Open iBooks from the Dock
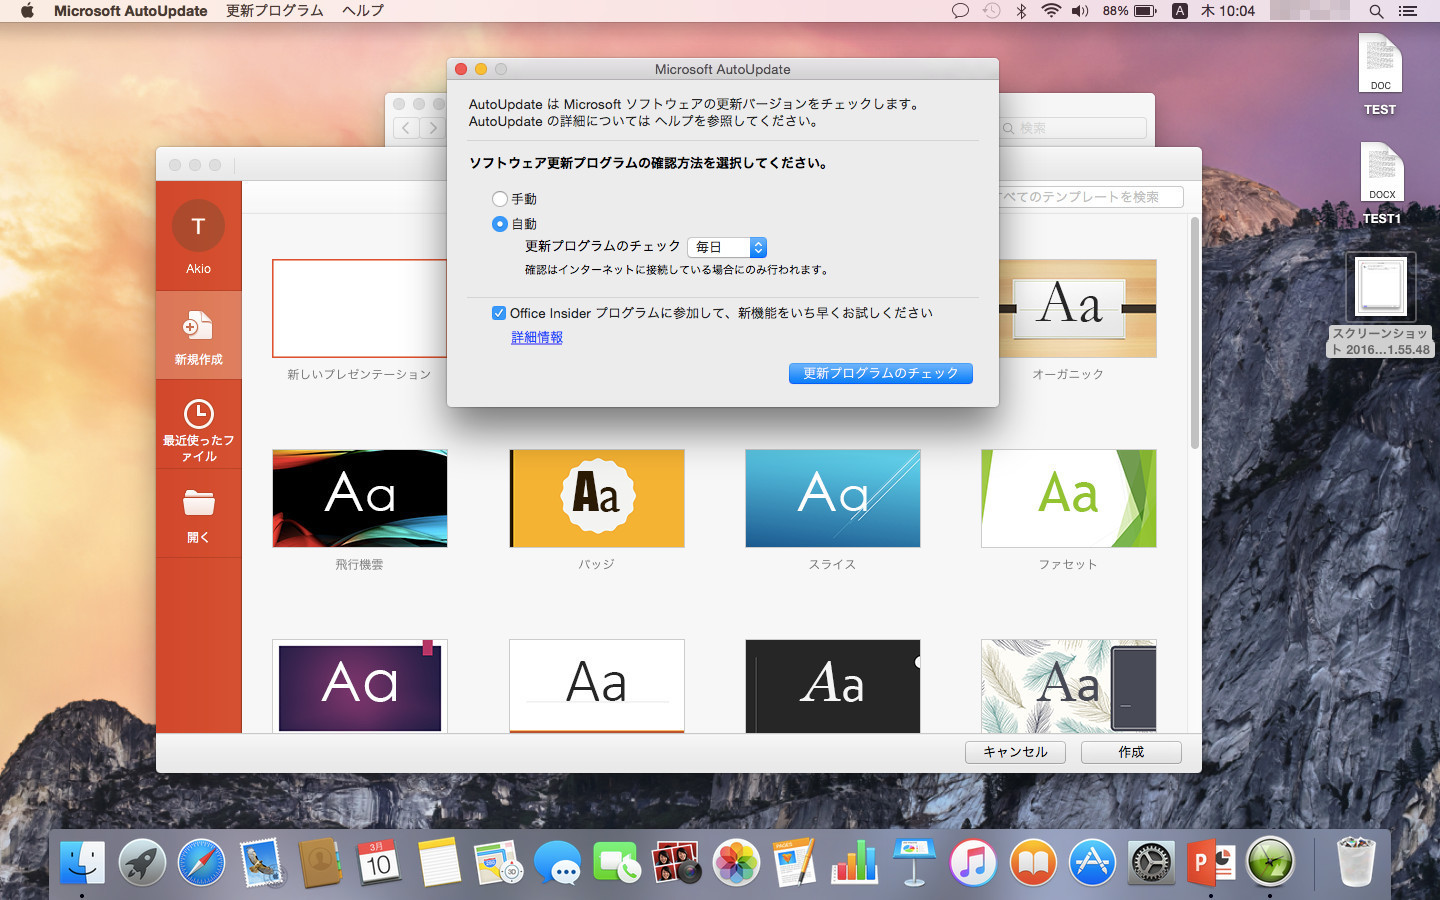Viewport: 1440px width, 900px height. pos(1033,861)
